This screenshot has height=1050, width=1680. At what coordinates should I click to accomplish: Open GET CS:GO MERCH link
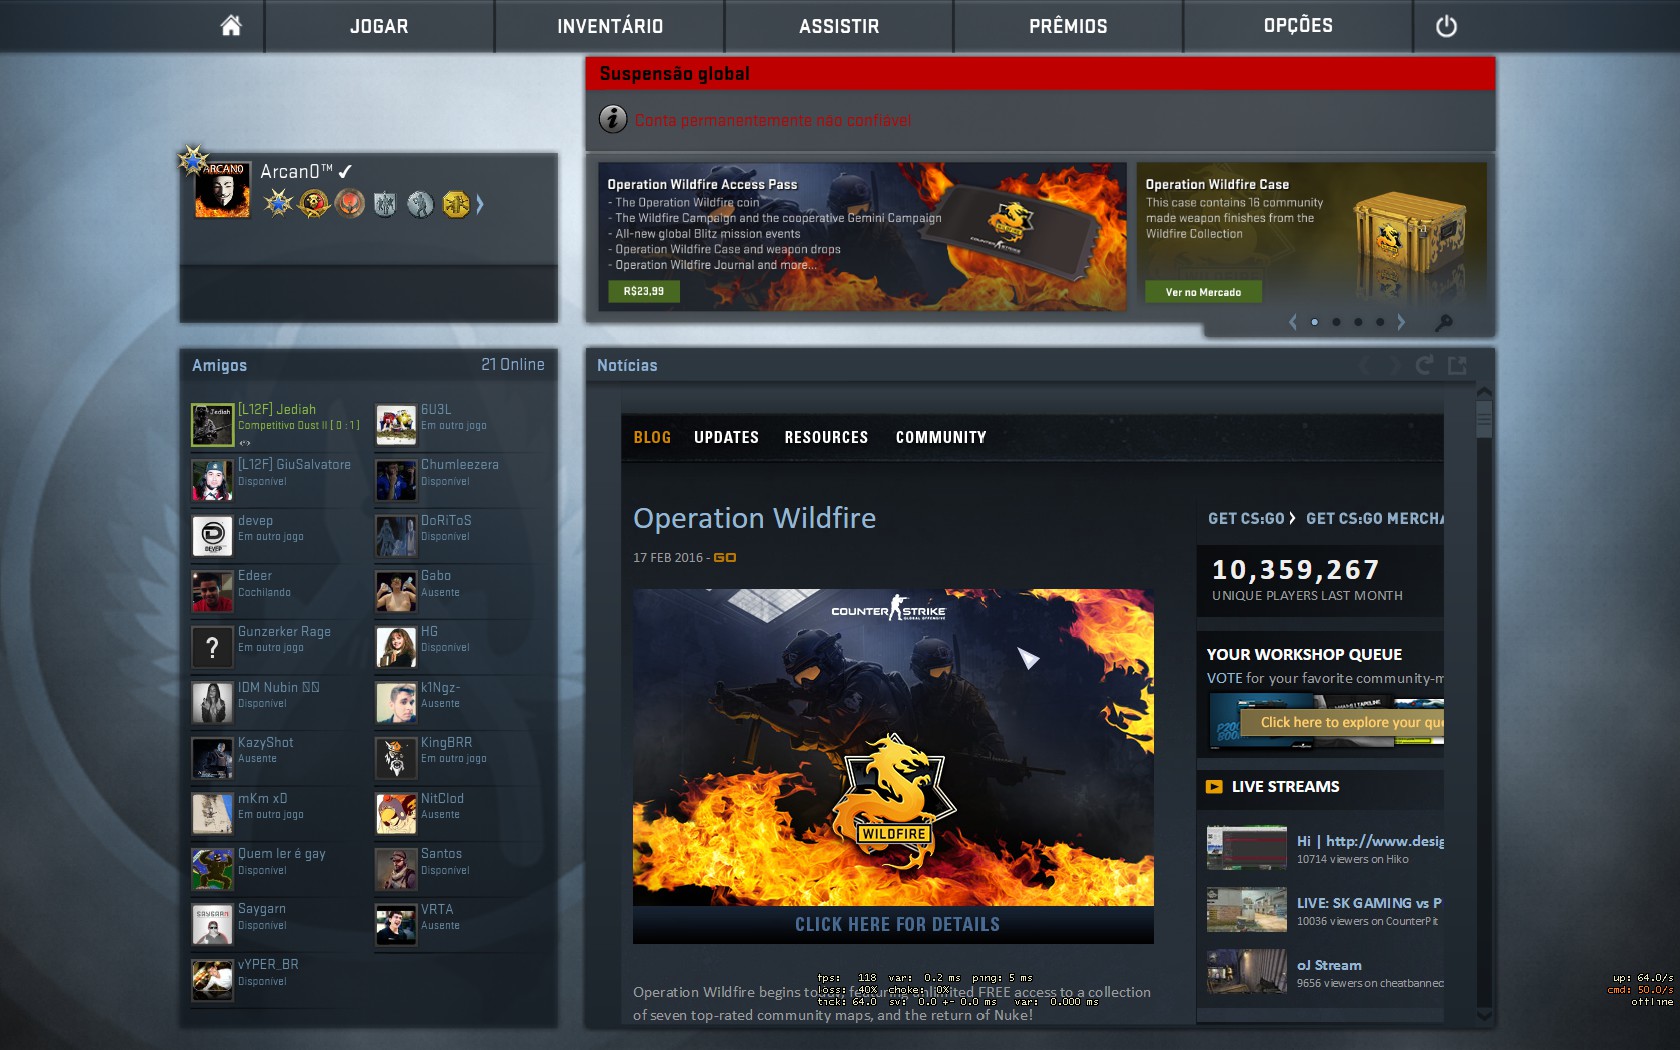coord(1375,519)
